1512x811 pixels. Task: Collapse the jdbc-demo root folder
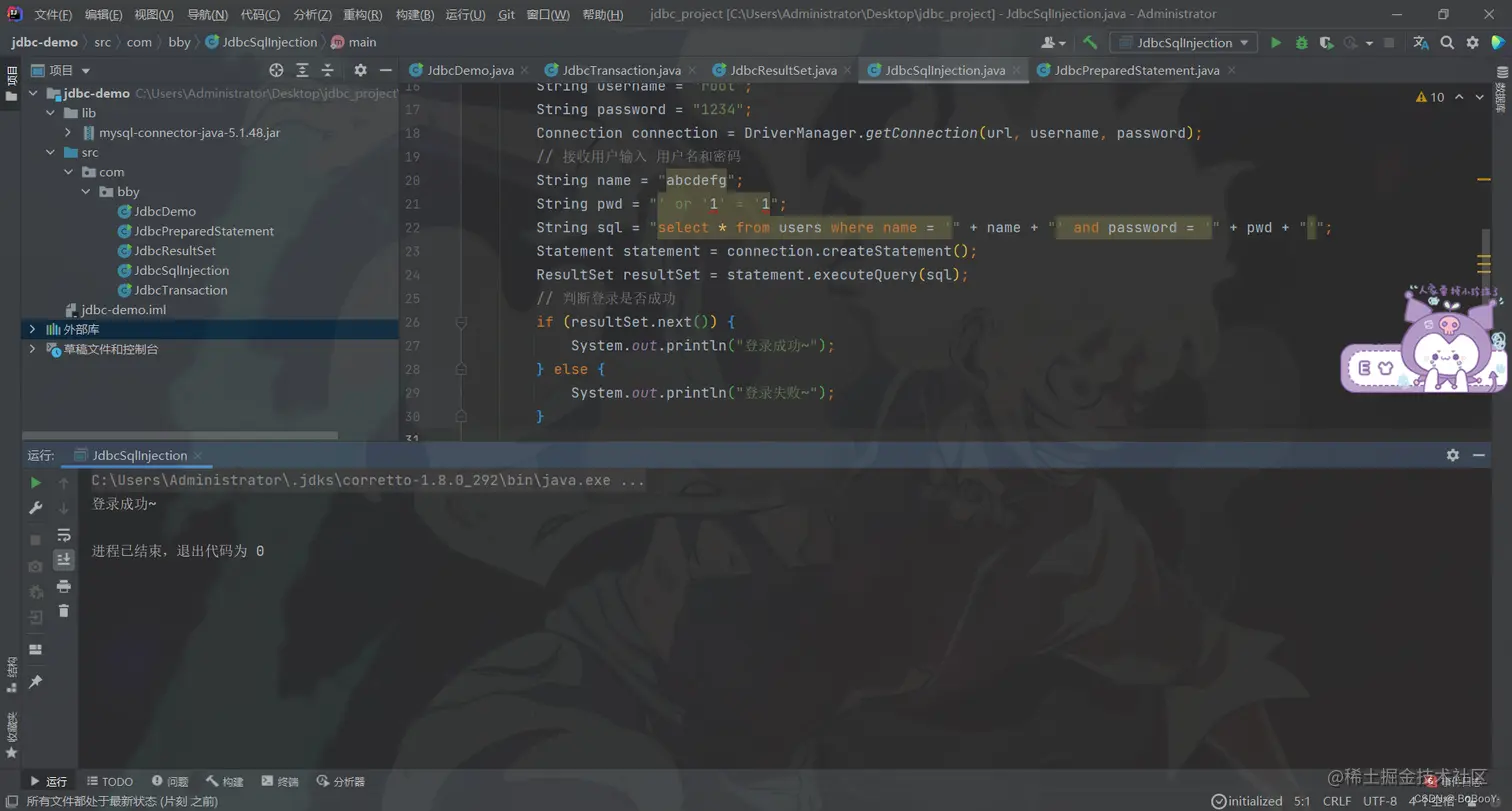tap(33, 93)
